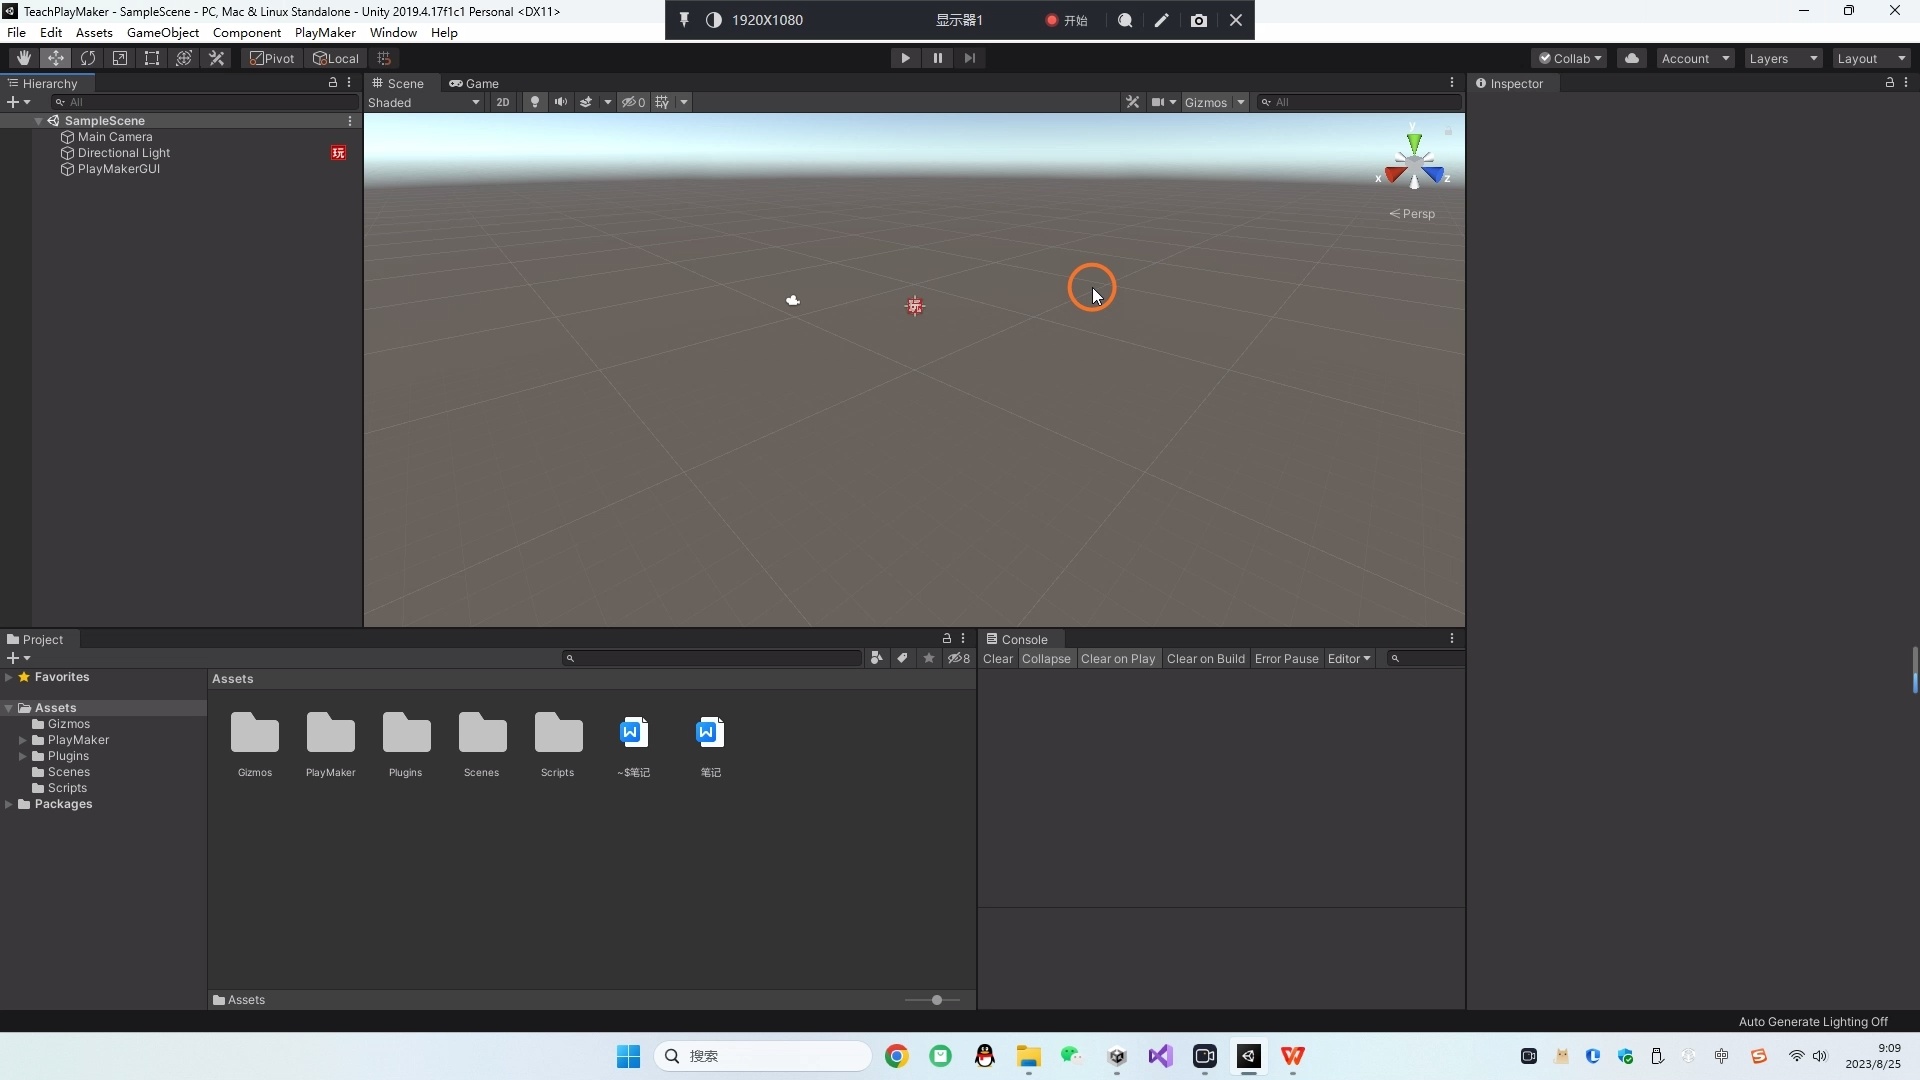Select the Rect transform tool
This screenshot has height=1080, width=1920.
click(151, 57)
